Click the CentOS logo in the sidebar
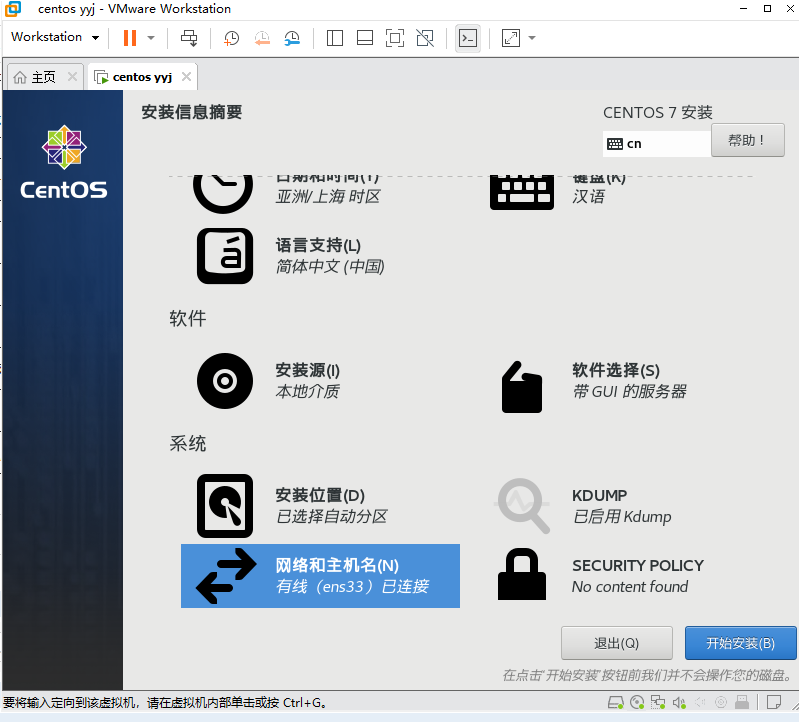Viewport: 799px width, 722px height. click(x=64, y=162)
